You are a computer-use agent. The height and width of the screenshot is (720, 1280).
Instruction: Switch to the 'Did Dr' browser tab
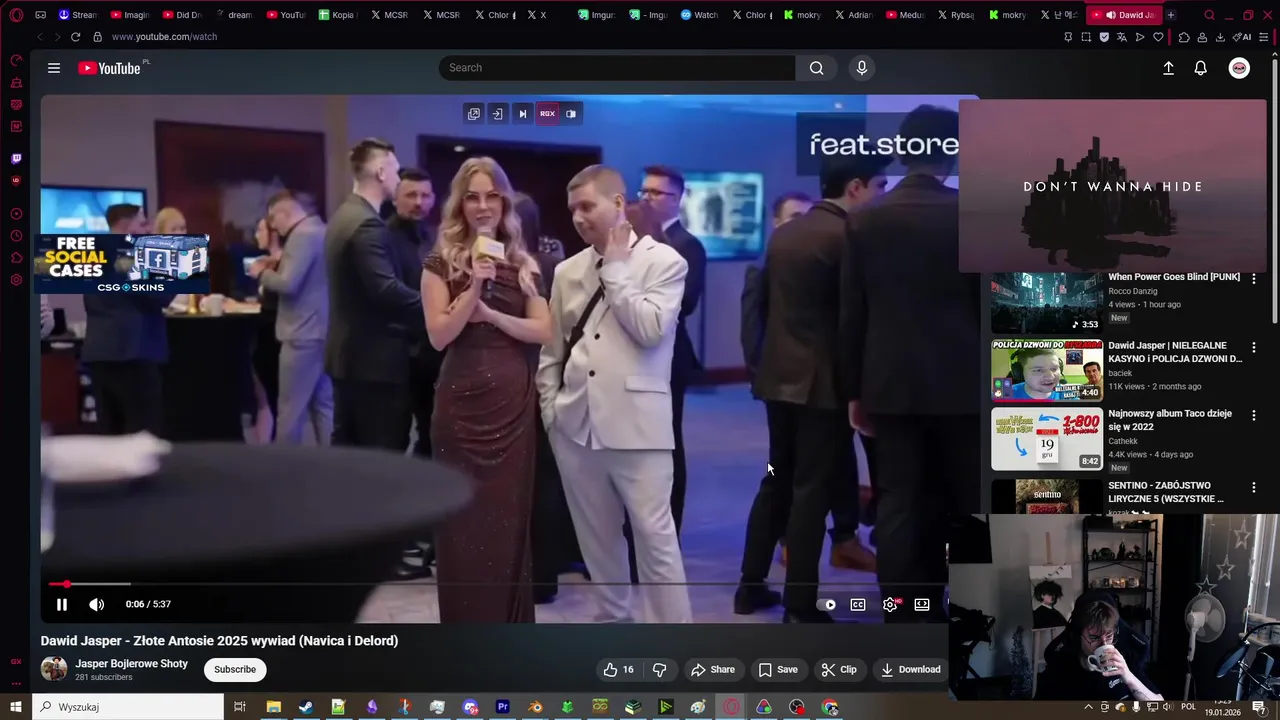pos(182,15)
